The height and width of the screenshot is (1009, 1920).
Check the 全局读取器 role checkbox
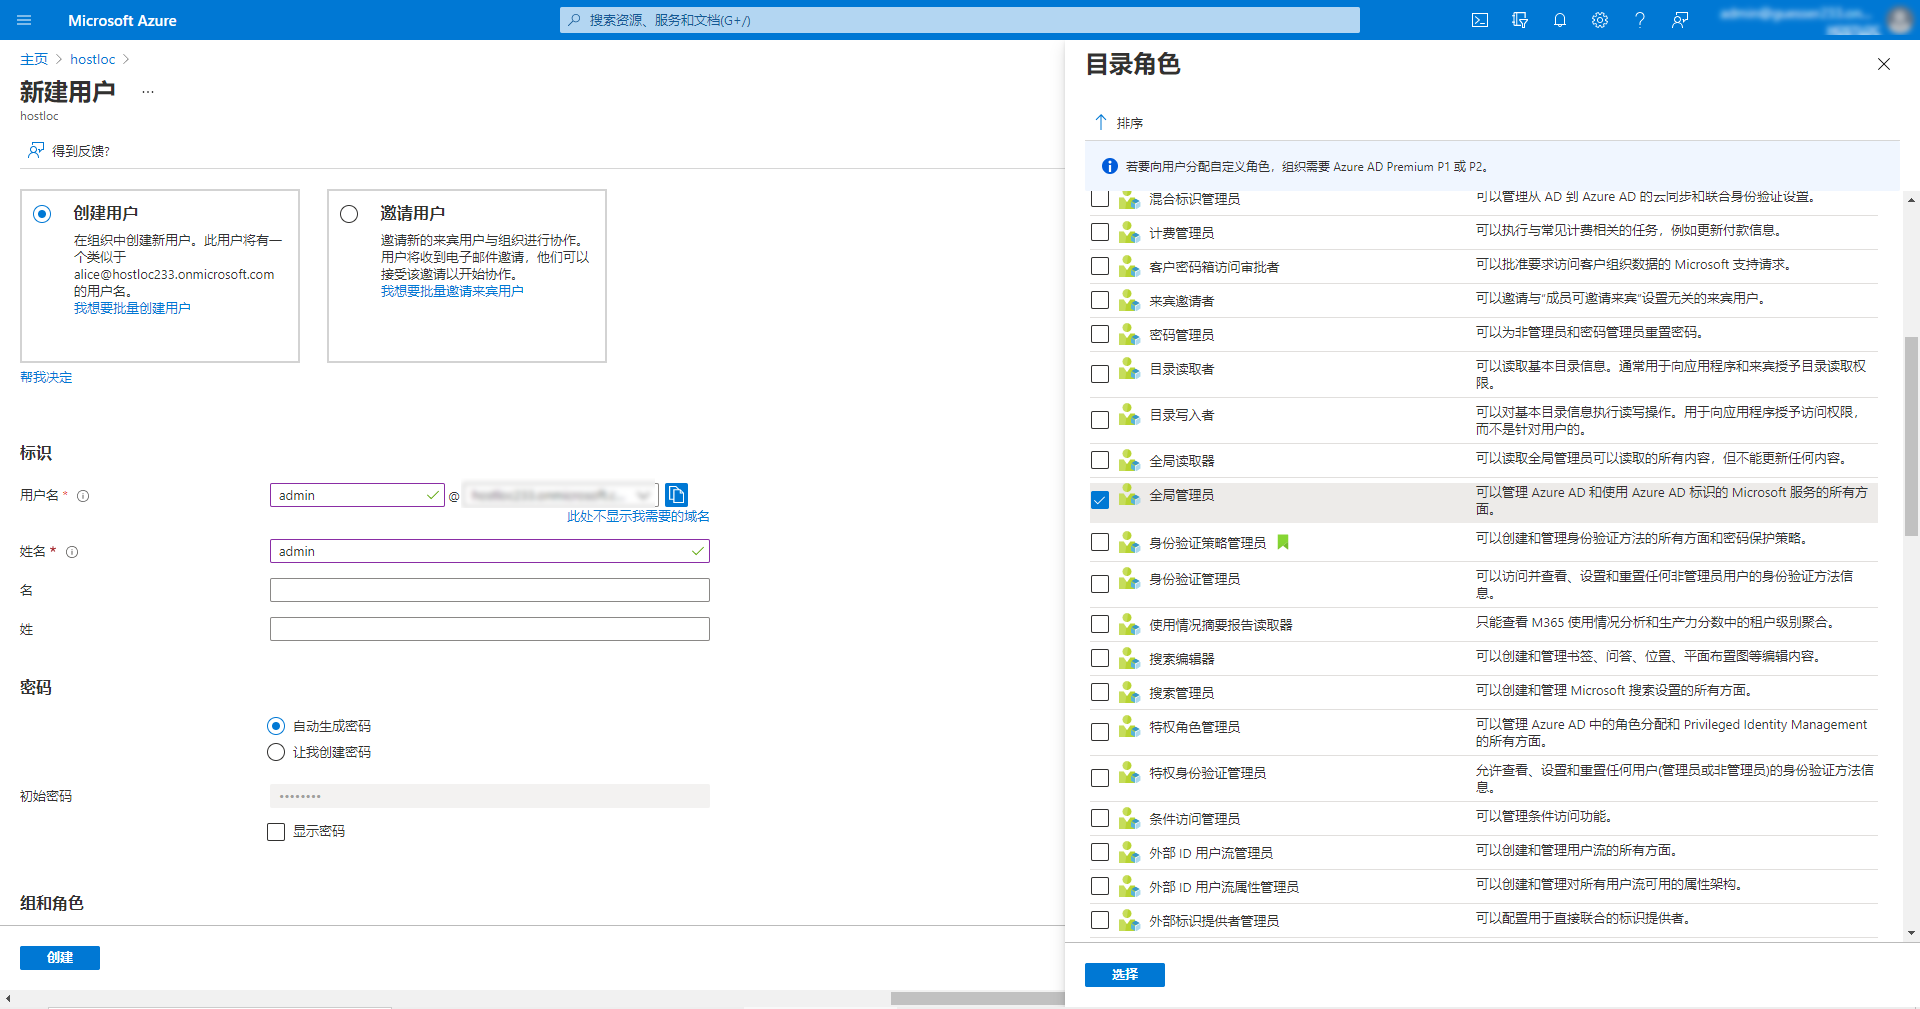pos(1100,460)
